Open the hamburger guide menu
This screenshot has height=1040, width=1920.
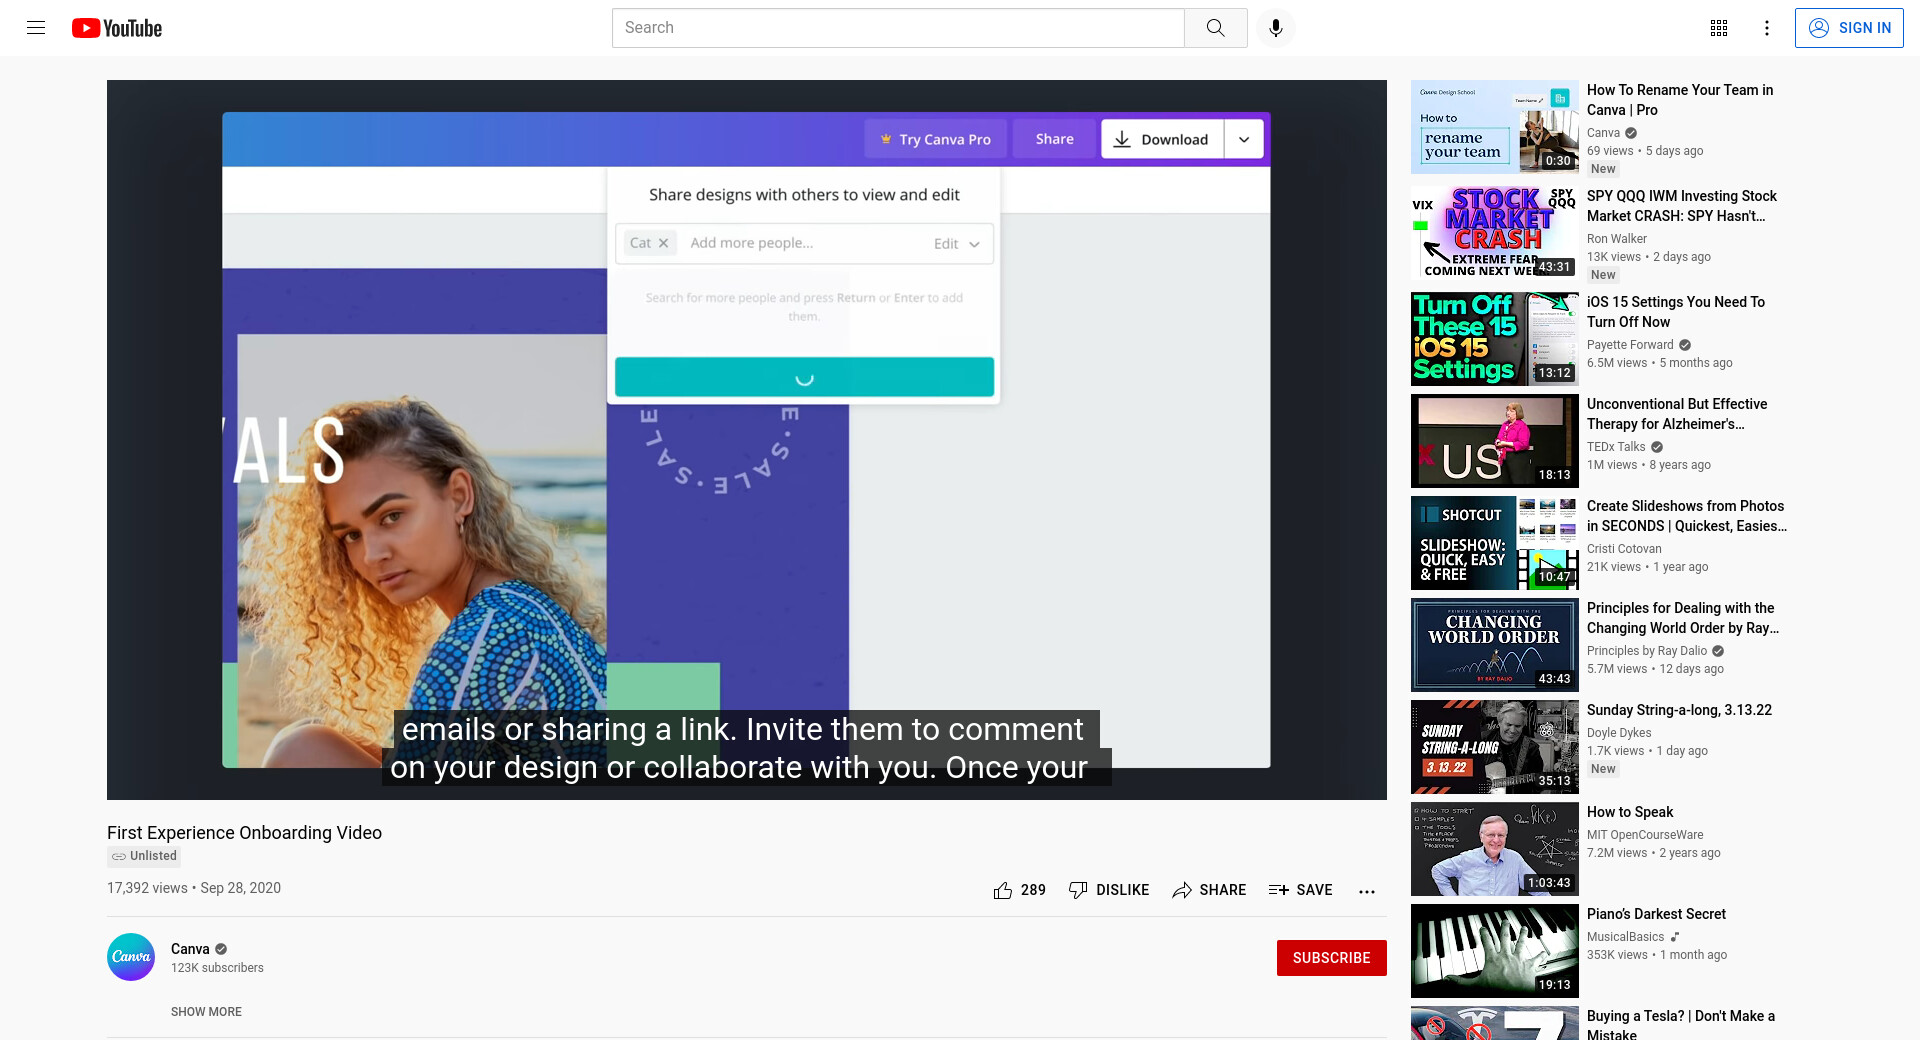[36, 28]
